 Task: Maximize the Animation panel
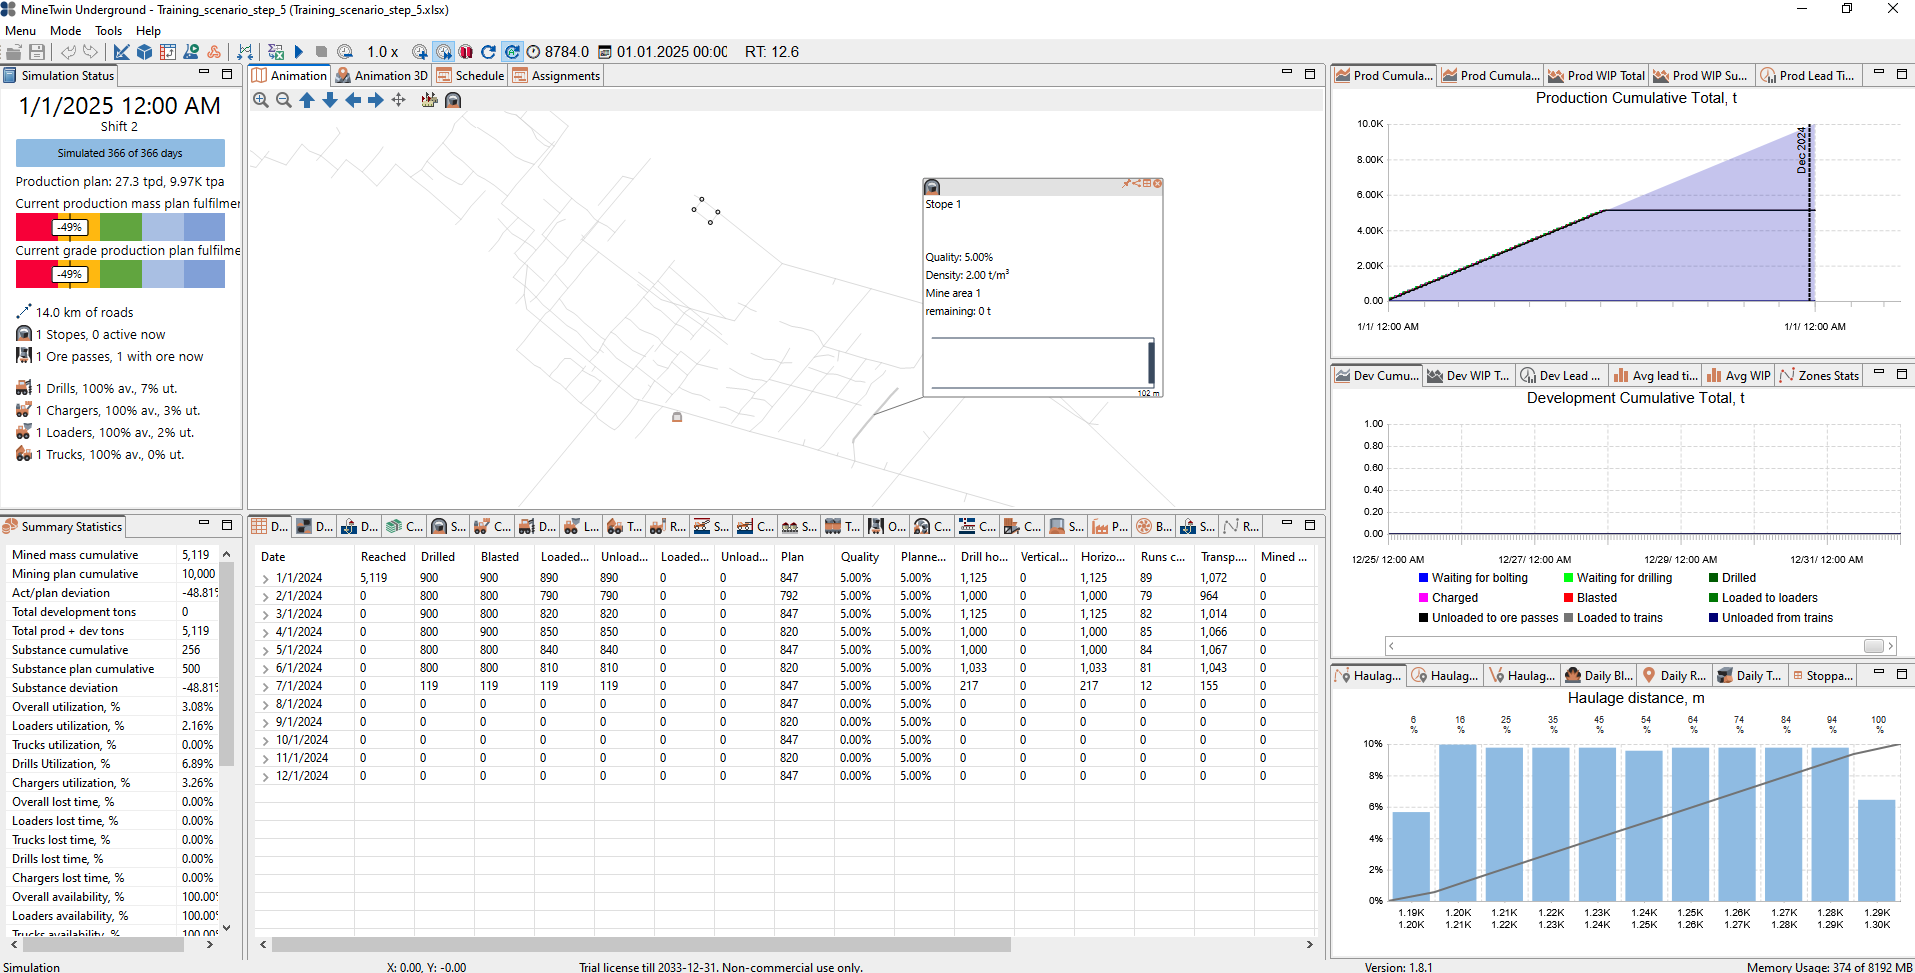[x=1310, y=74]
